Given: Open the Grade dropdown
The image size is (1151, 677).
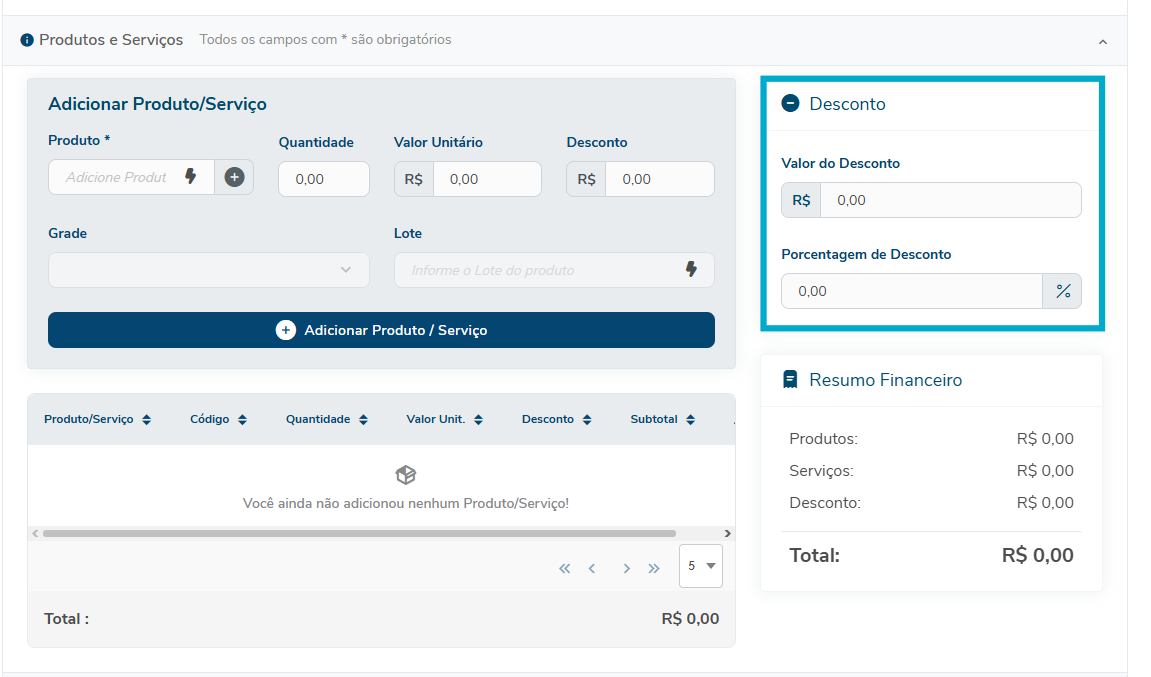Looking at the screenshot, I should pos(208,270).
